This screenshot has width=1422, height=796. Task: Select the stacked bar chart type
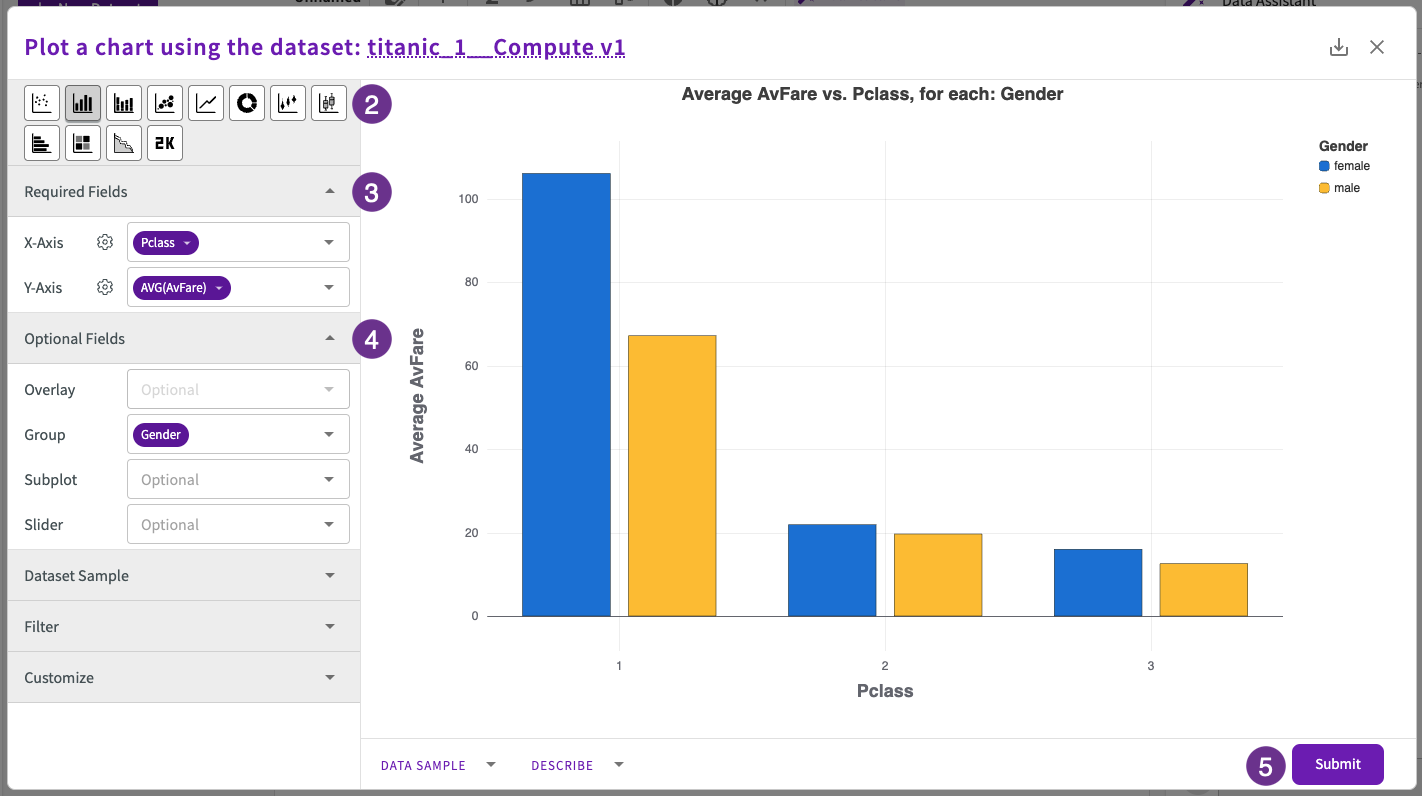coord(124,102)
